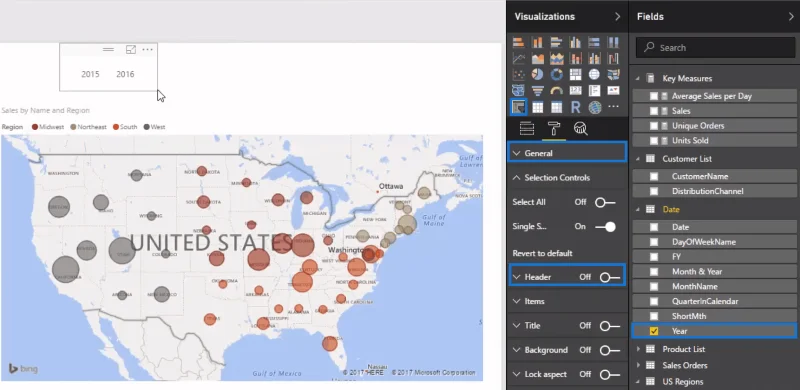Select the Stacked column chart visualization

(537, 42)
